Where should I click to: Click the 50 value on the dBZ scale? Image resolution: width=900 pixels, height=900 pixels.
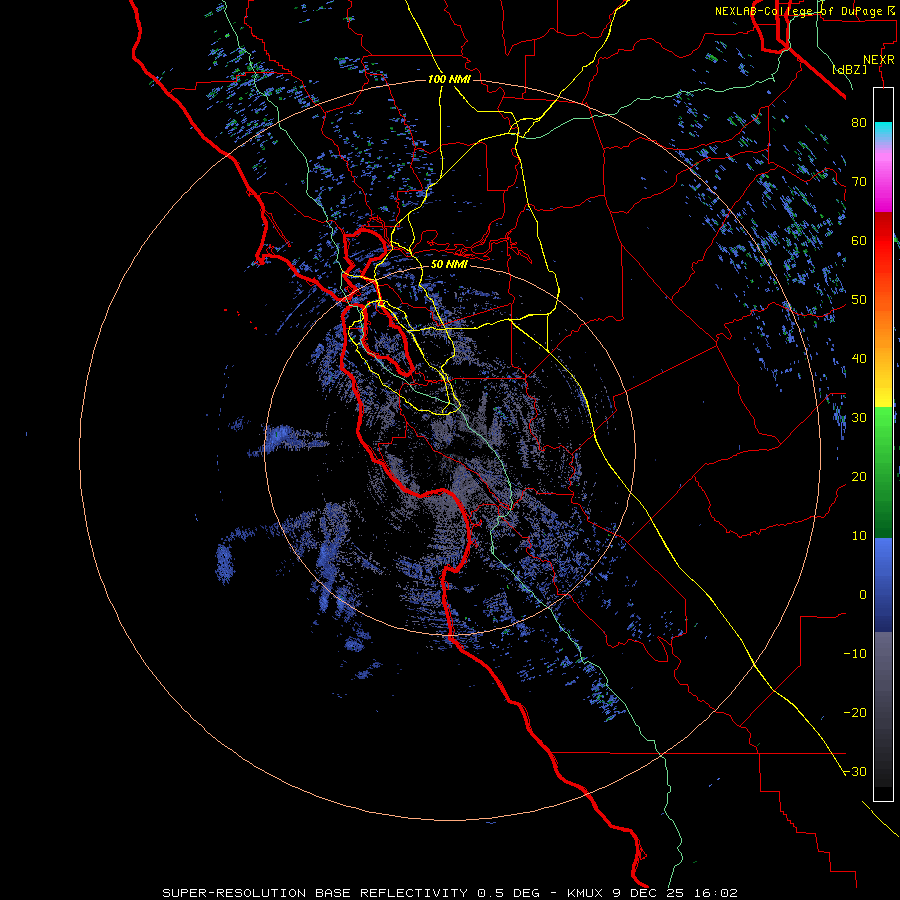pos(859,300)
